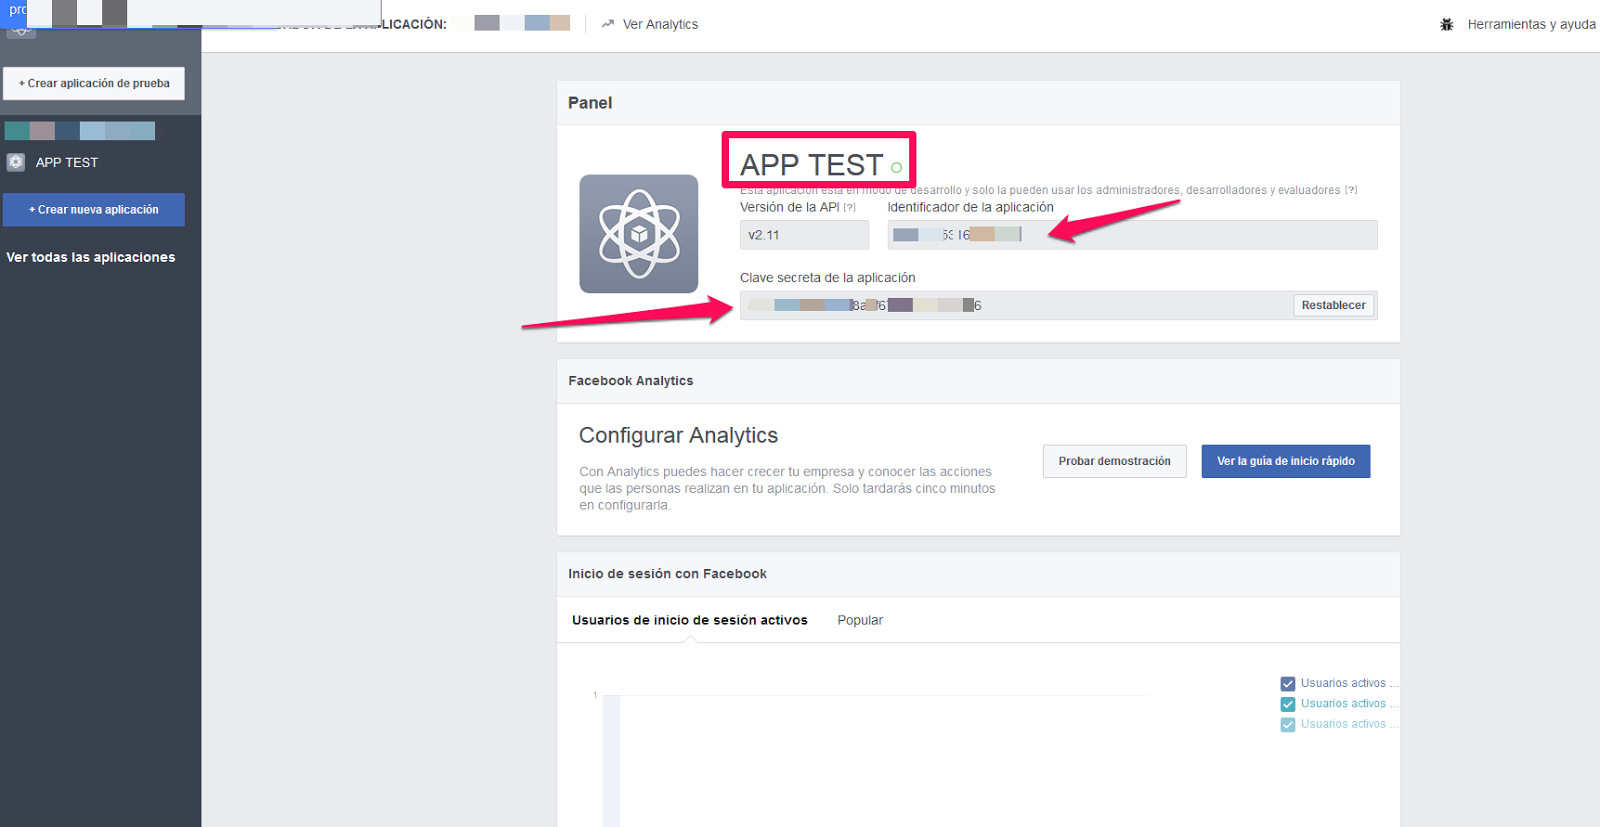Click the Restablecer button
Viewport: 1600px width, 827px height.
tap(1333, 305)
